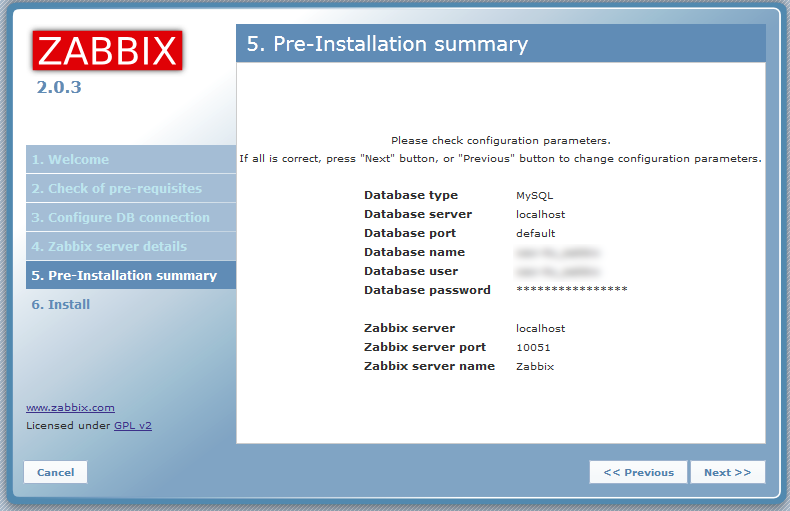Open the www.zabbix.com link

point(70,408)
